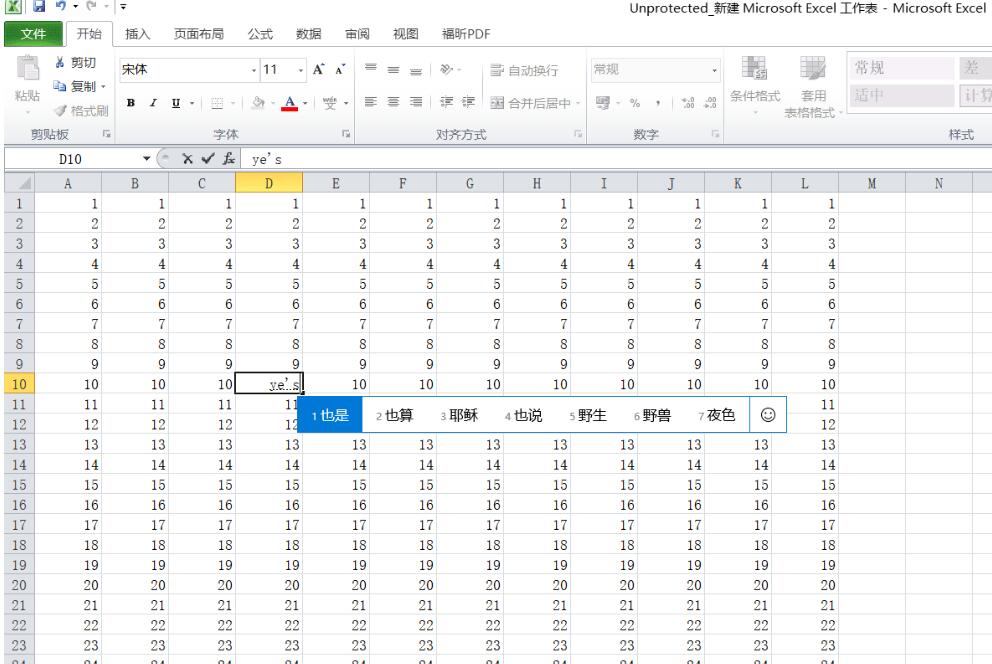Click the borders icon in the font group
The height and width of the screenshot is (664, 992).
coord(217,103)
